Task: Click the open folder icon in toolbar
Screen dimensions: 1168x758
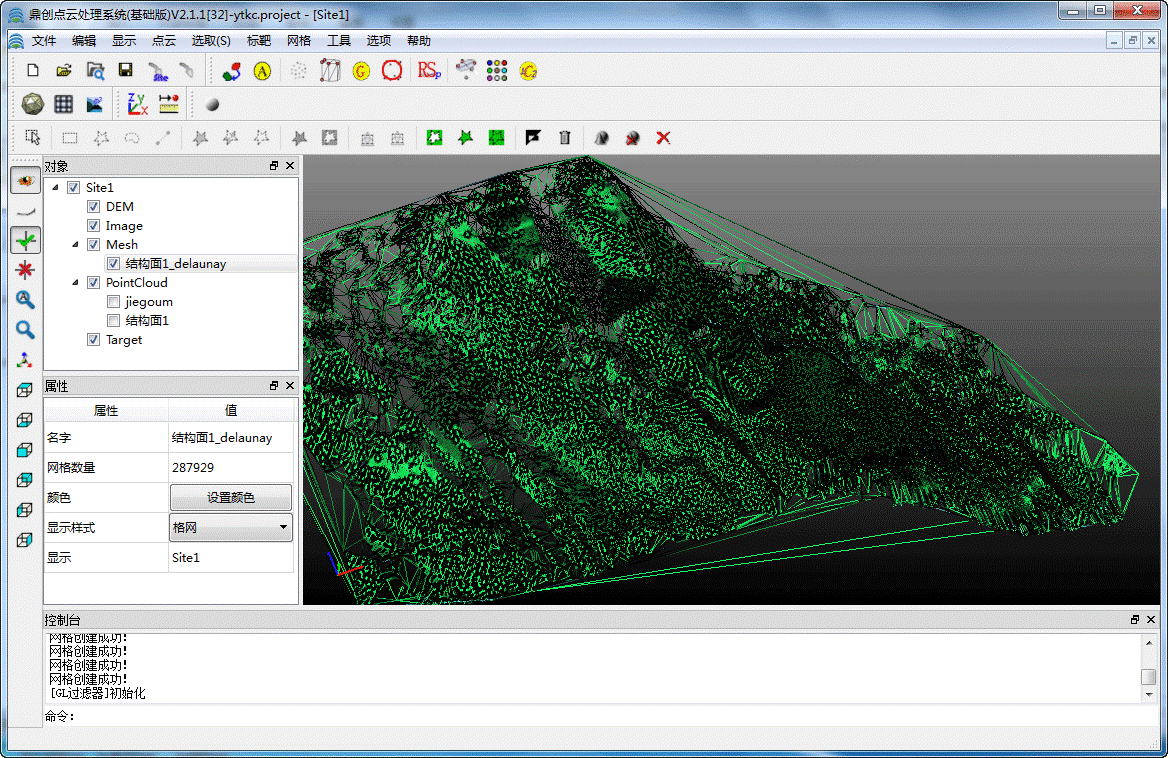Action: pyautogui.click(x=63, y=70)
